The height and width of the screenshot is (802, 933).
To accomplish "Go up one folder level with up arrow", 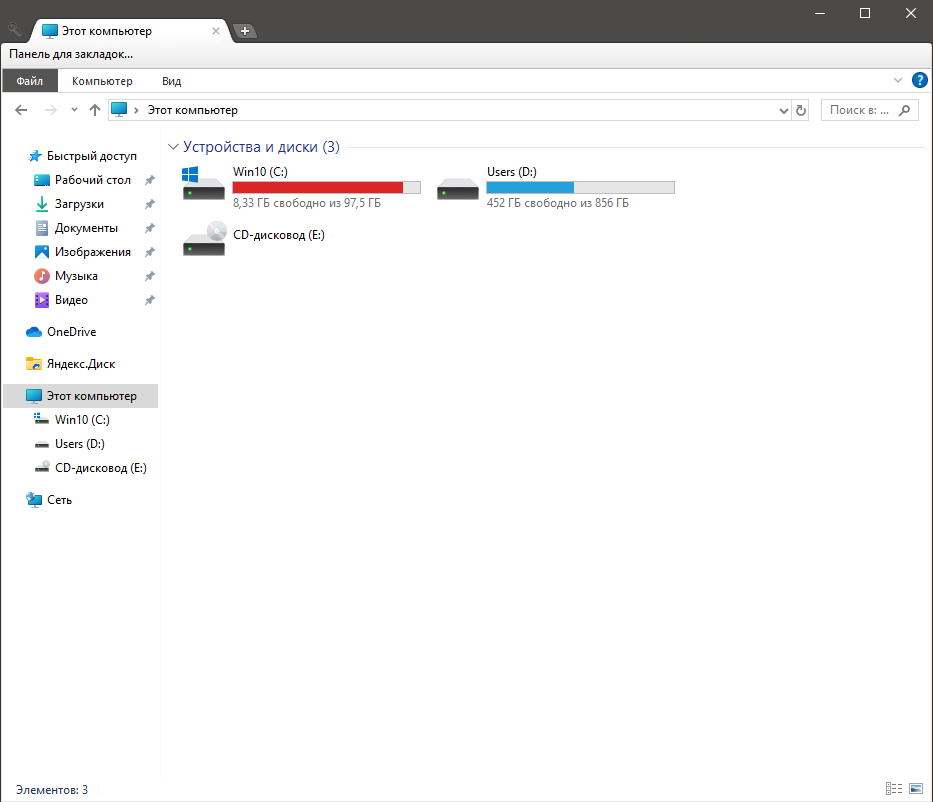I will [95, 110].
